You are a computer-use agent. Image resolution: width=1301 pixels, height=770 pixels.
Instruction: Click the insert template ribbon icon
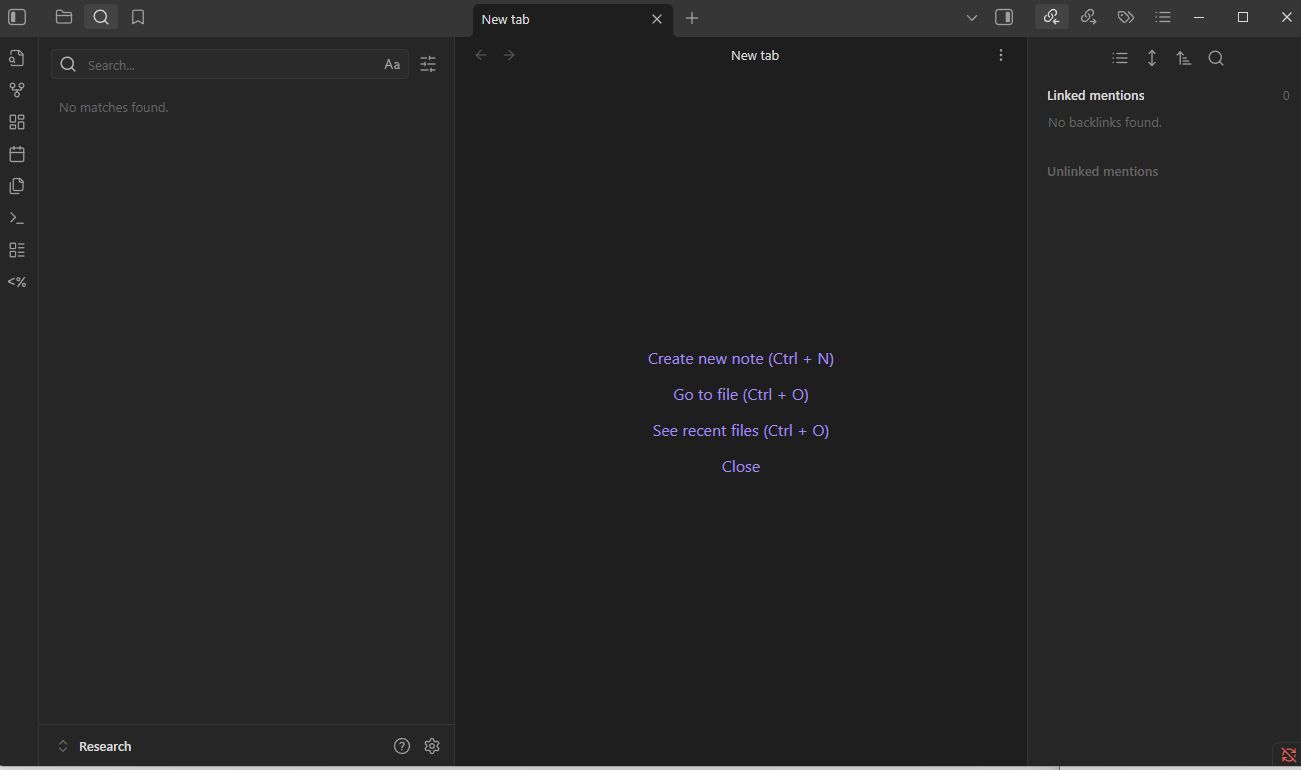(17, 186)
